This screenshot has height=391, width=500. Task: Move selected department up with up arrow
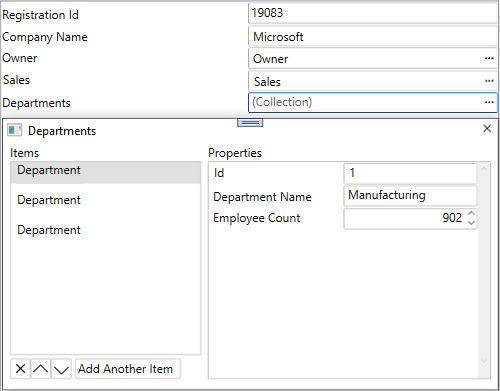pyautogui.click(x=41, y=369)
